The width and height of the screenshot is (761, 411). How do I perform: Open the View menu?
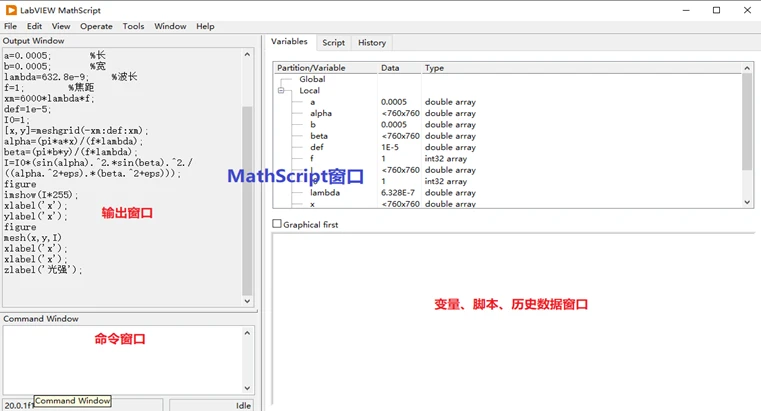[61, 26]
